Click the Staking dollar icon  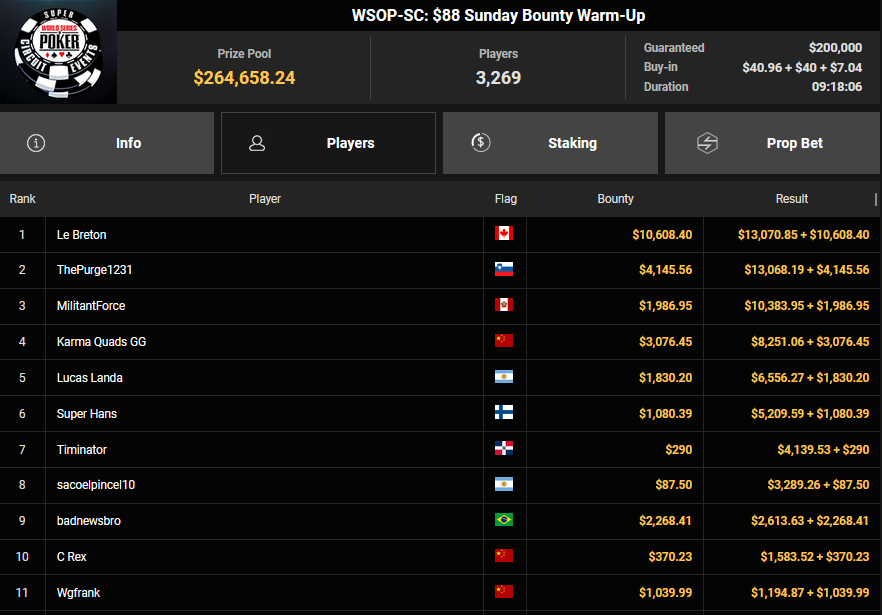481,143
